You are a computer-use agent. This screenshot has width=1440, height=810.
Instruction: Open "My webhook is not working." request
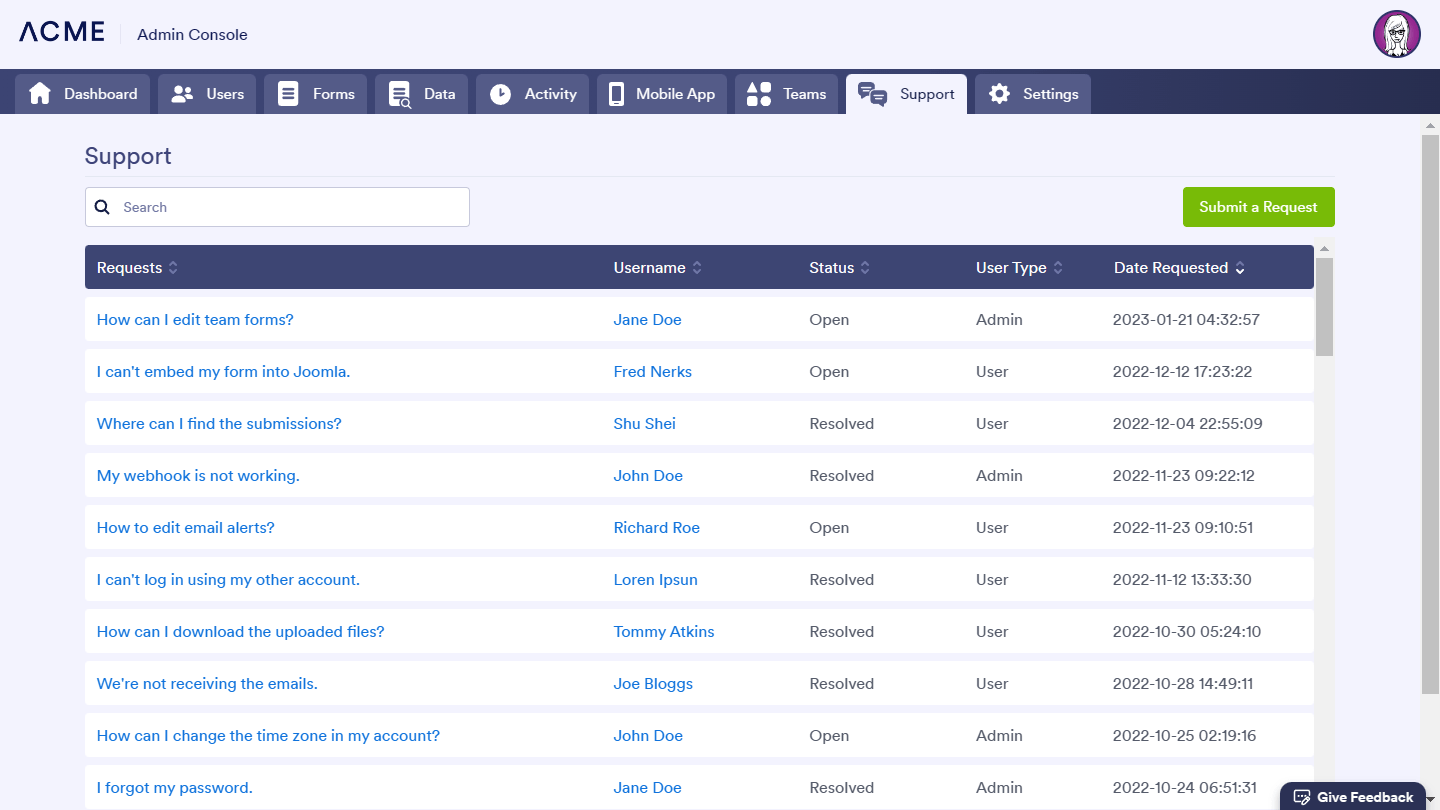(198, 476)
